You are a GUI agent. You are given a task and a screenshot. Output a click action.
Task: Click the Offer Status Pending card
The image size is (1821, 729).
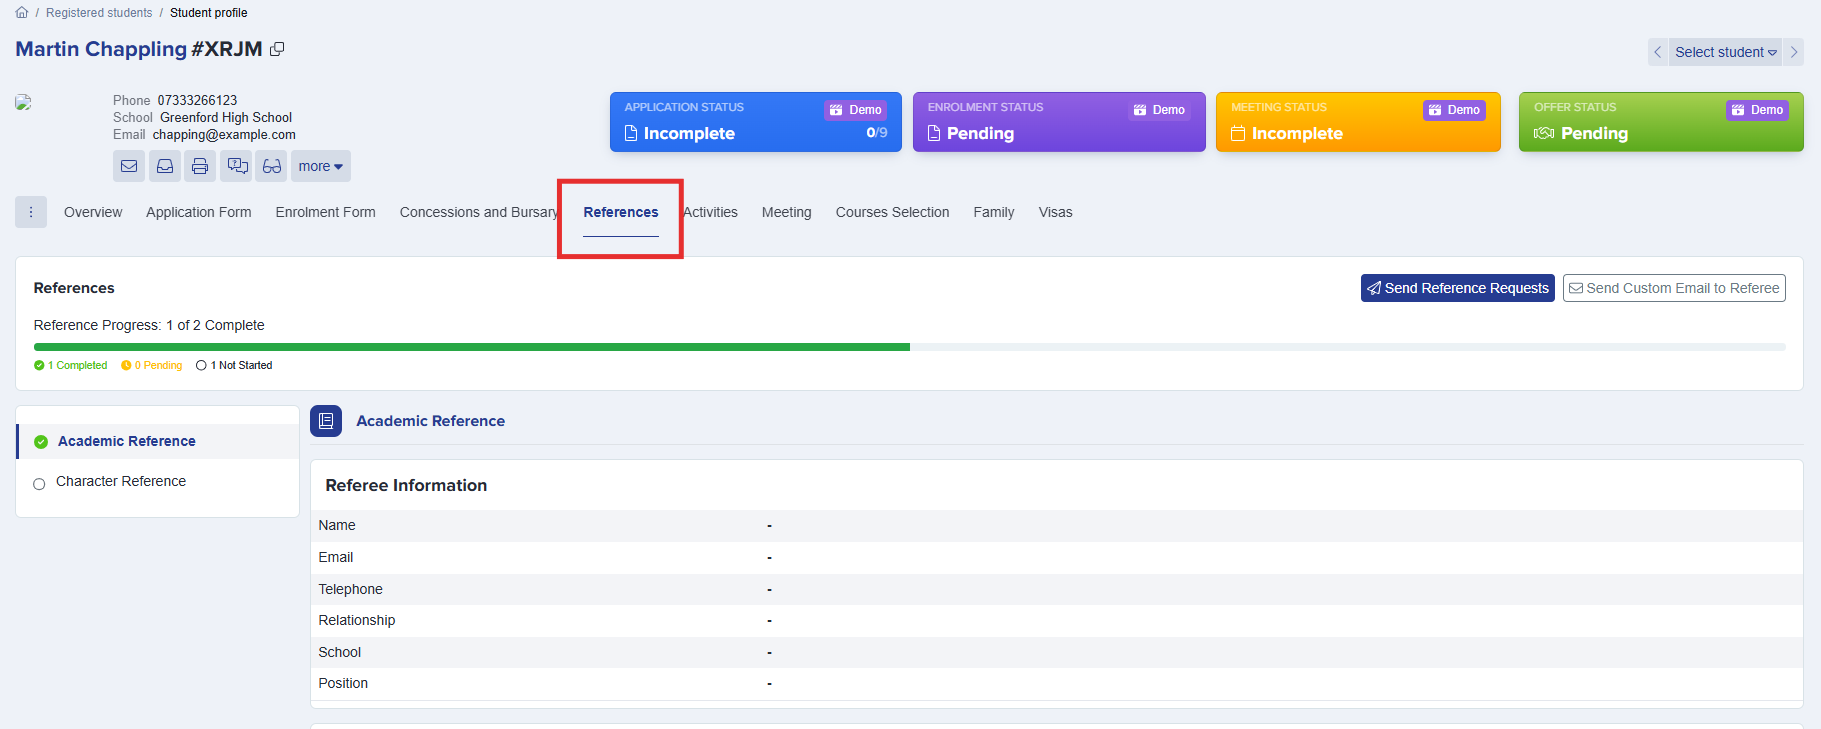click(x=1661, y=122)
